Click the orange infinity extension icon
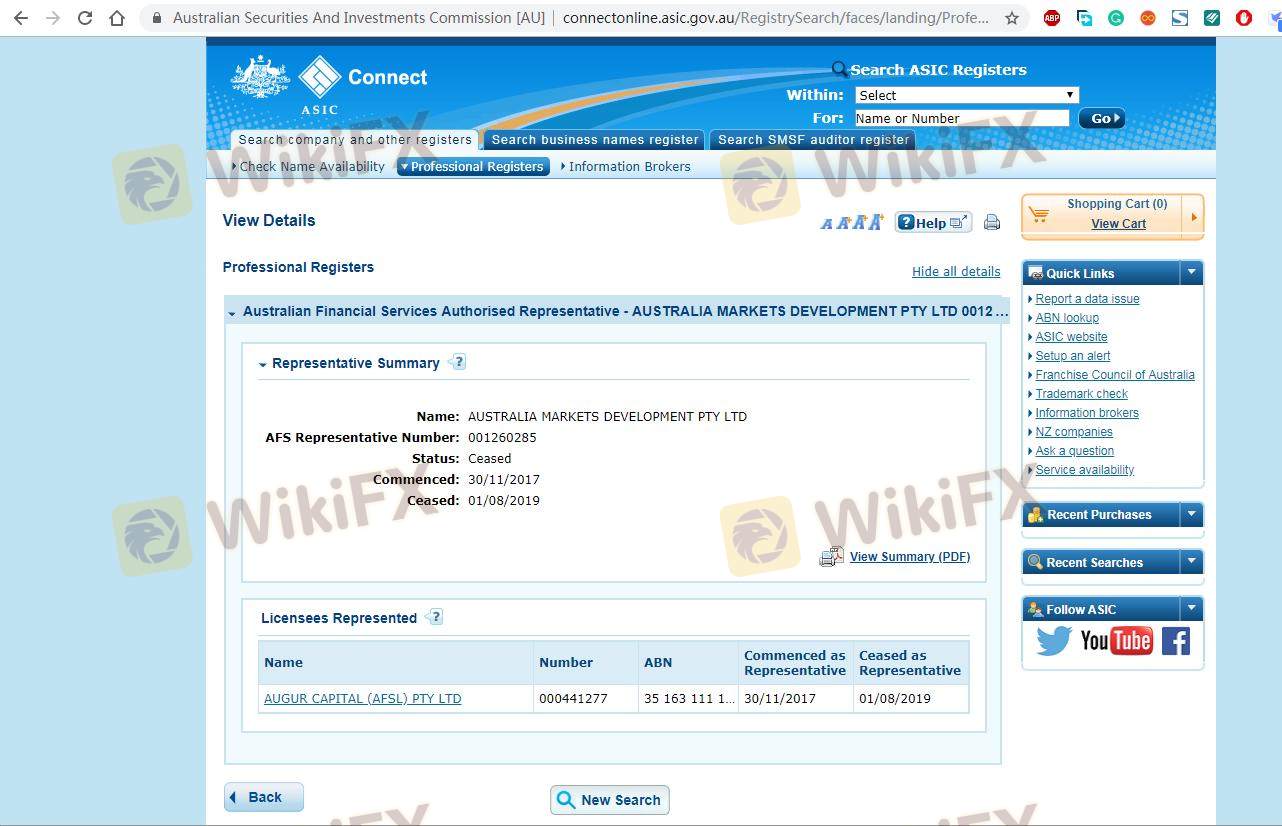Viewport: 1282px width, 826px height. (1148, 18)
